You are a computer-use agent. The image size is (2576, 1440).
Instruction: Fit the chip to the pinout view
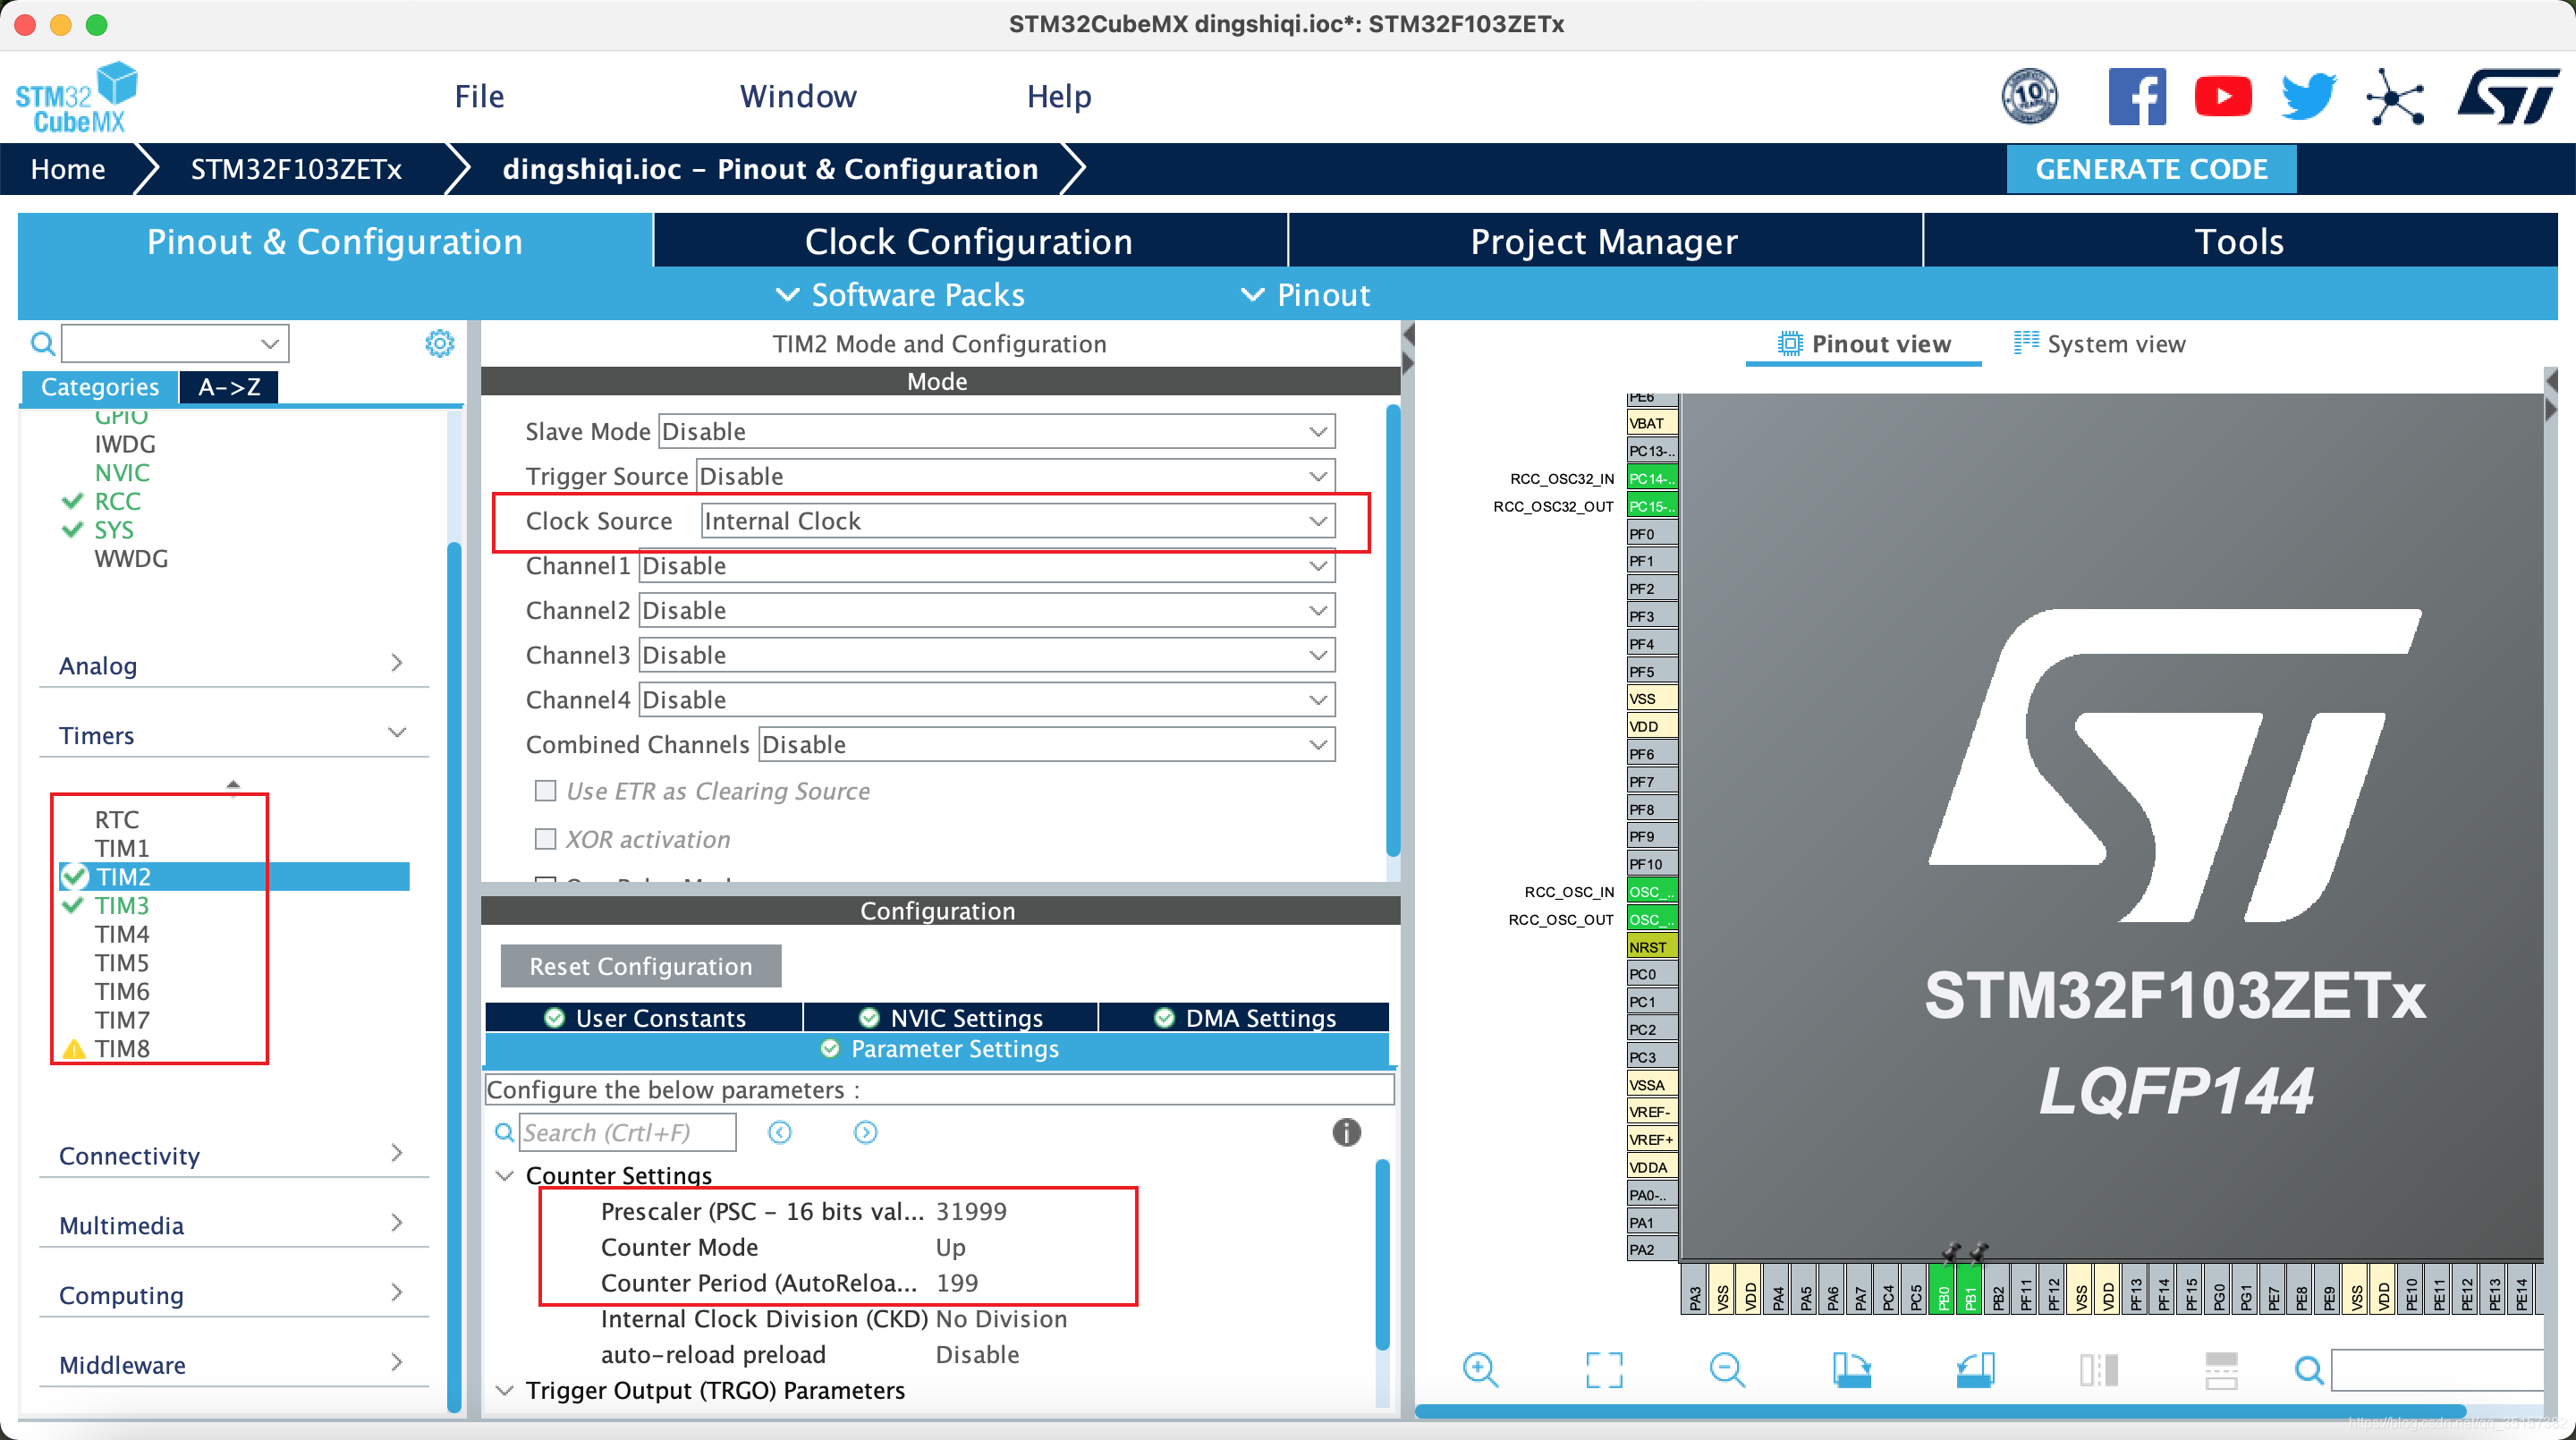1604,1369
